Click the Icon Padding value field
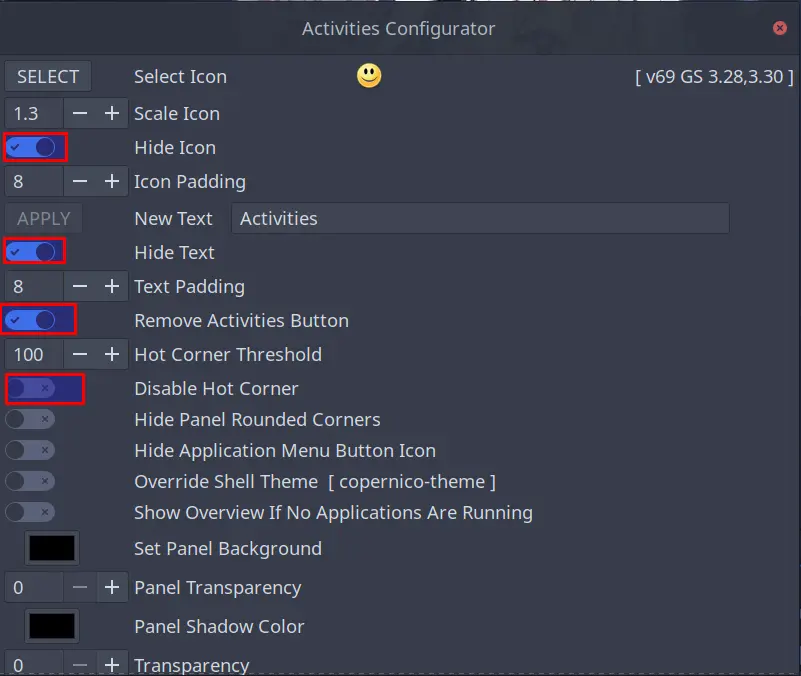The width and height of the screenshot is (801, 676). (34, 181)
